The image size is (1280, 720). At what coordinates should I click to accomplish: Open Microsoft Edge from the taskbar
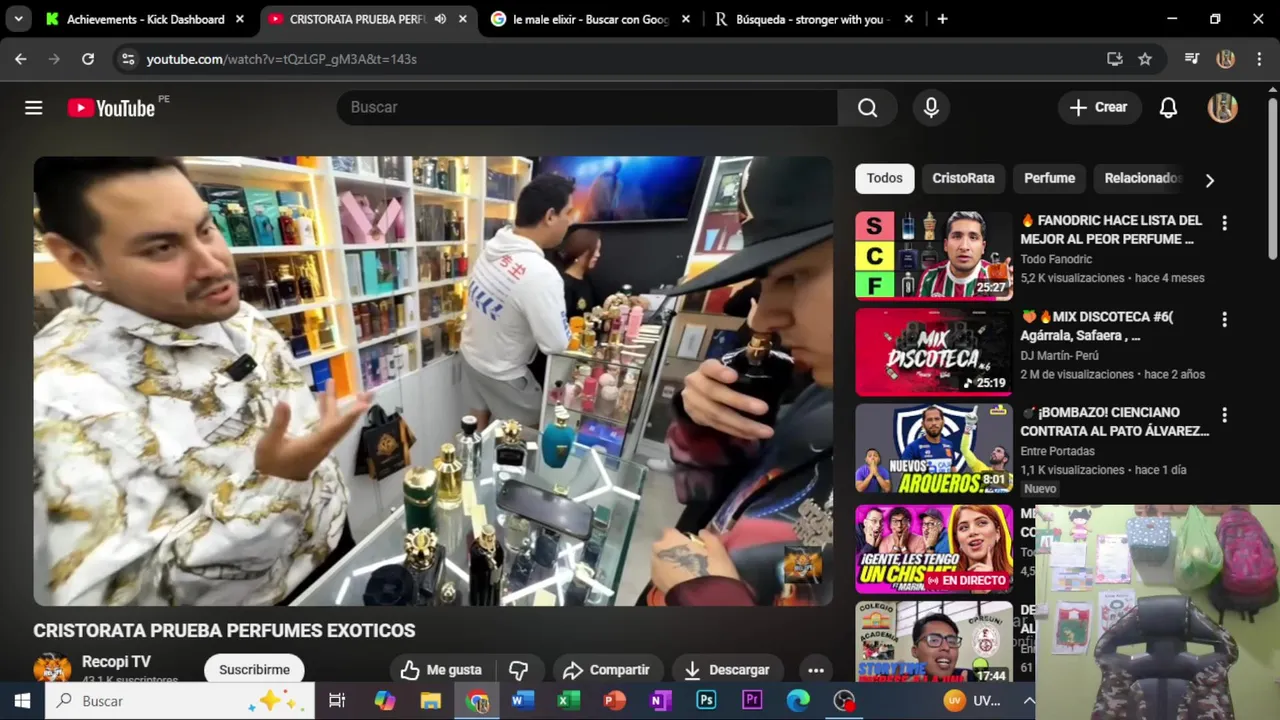point(798,701)
